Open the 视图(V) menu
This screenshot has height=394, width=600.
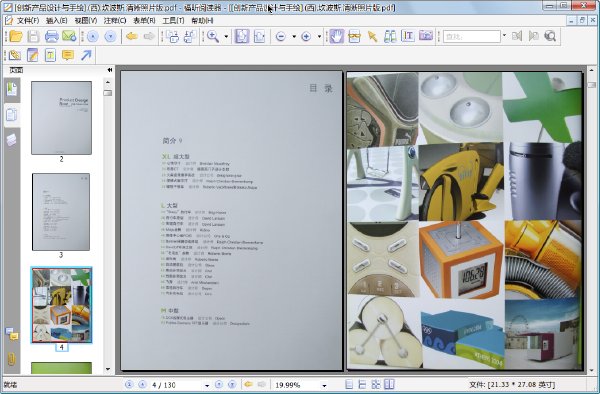click(x=86, y=21)
